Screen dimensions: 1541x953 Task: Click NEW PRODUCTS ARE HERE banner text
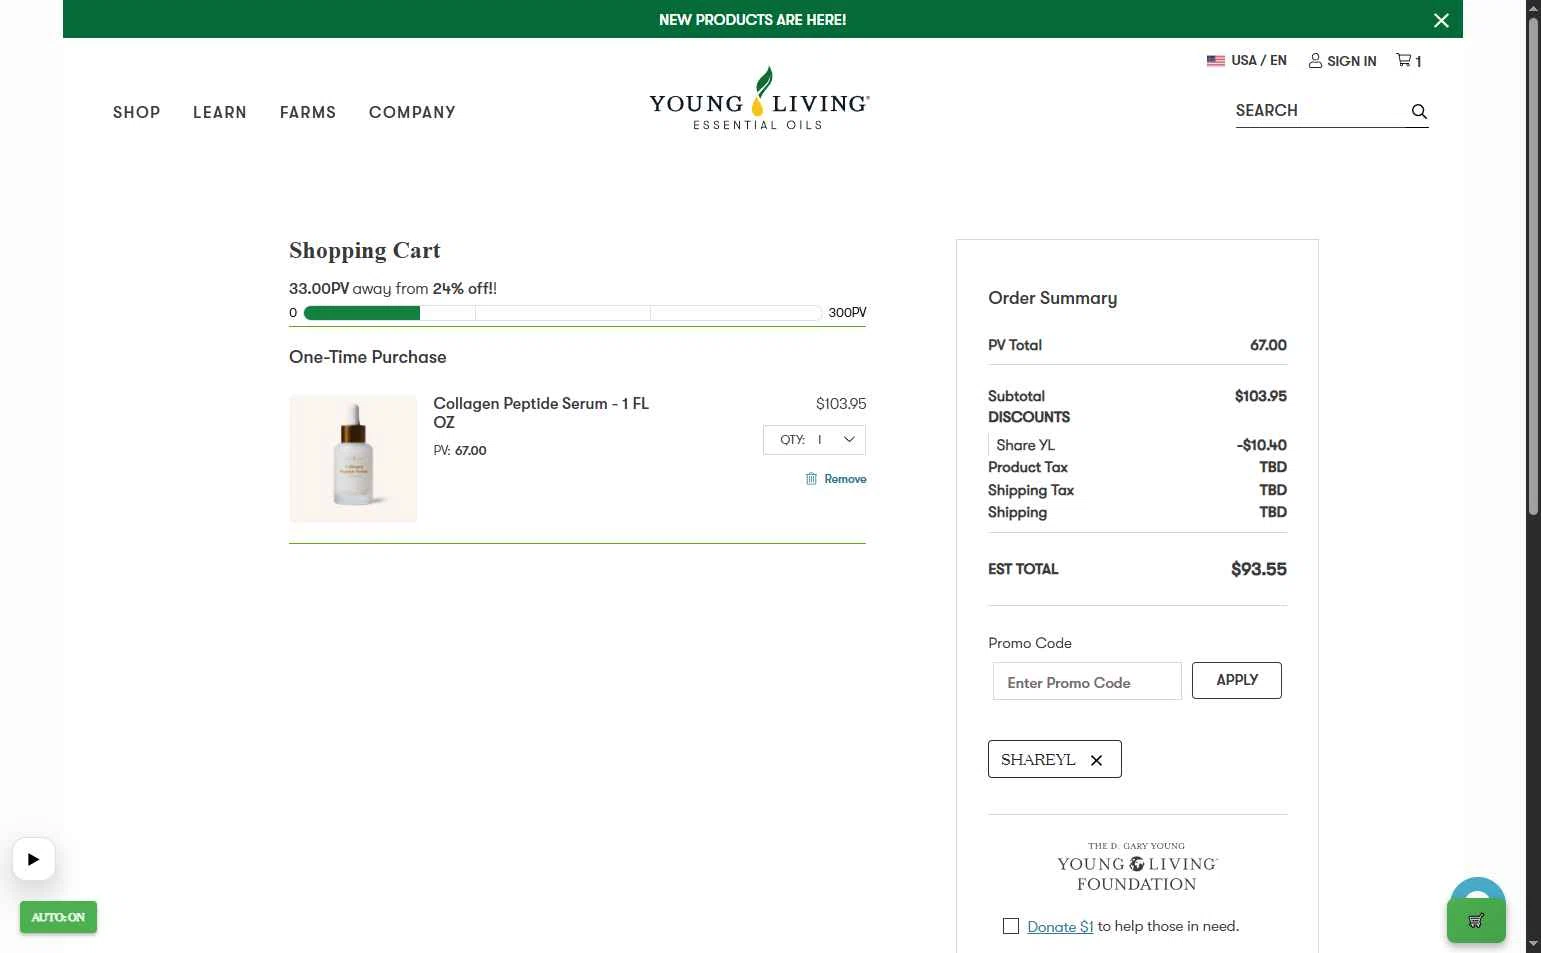click(x=753, y=20)
